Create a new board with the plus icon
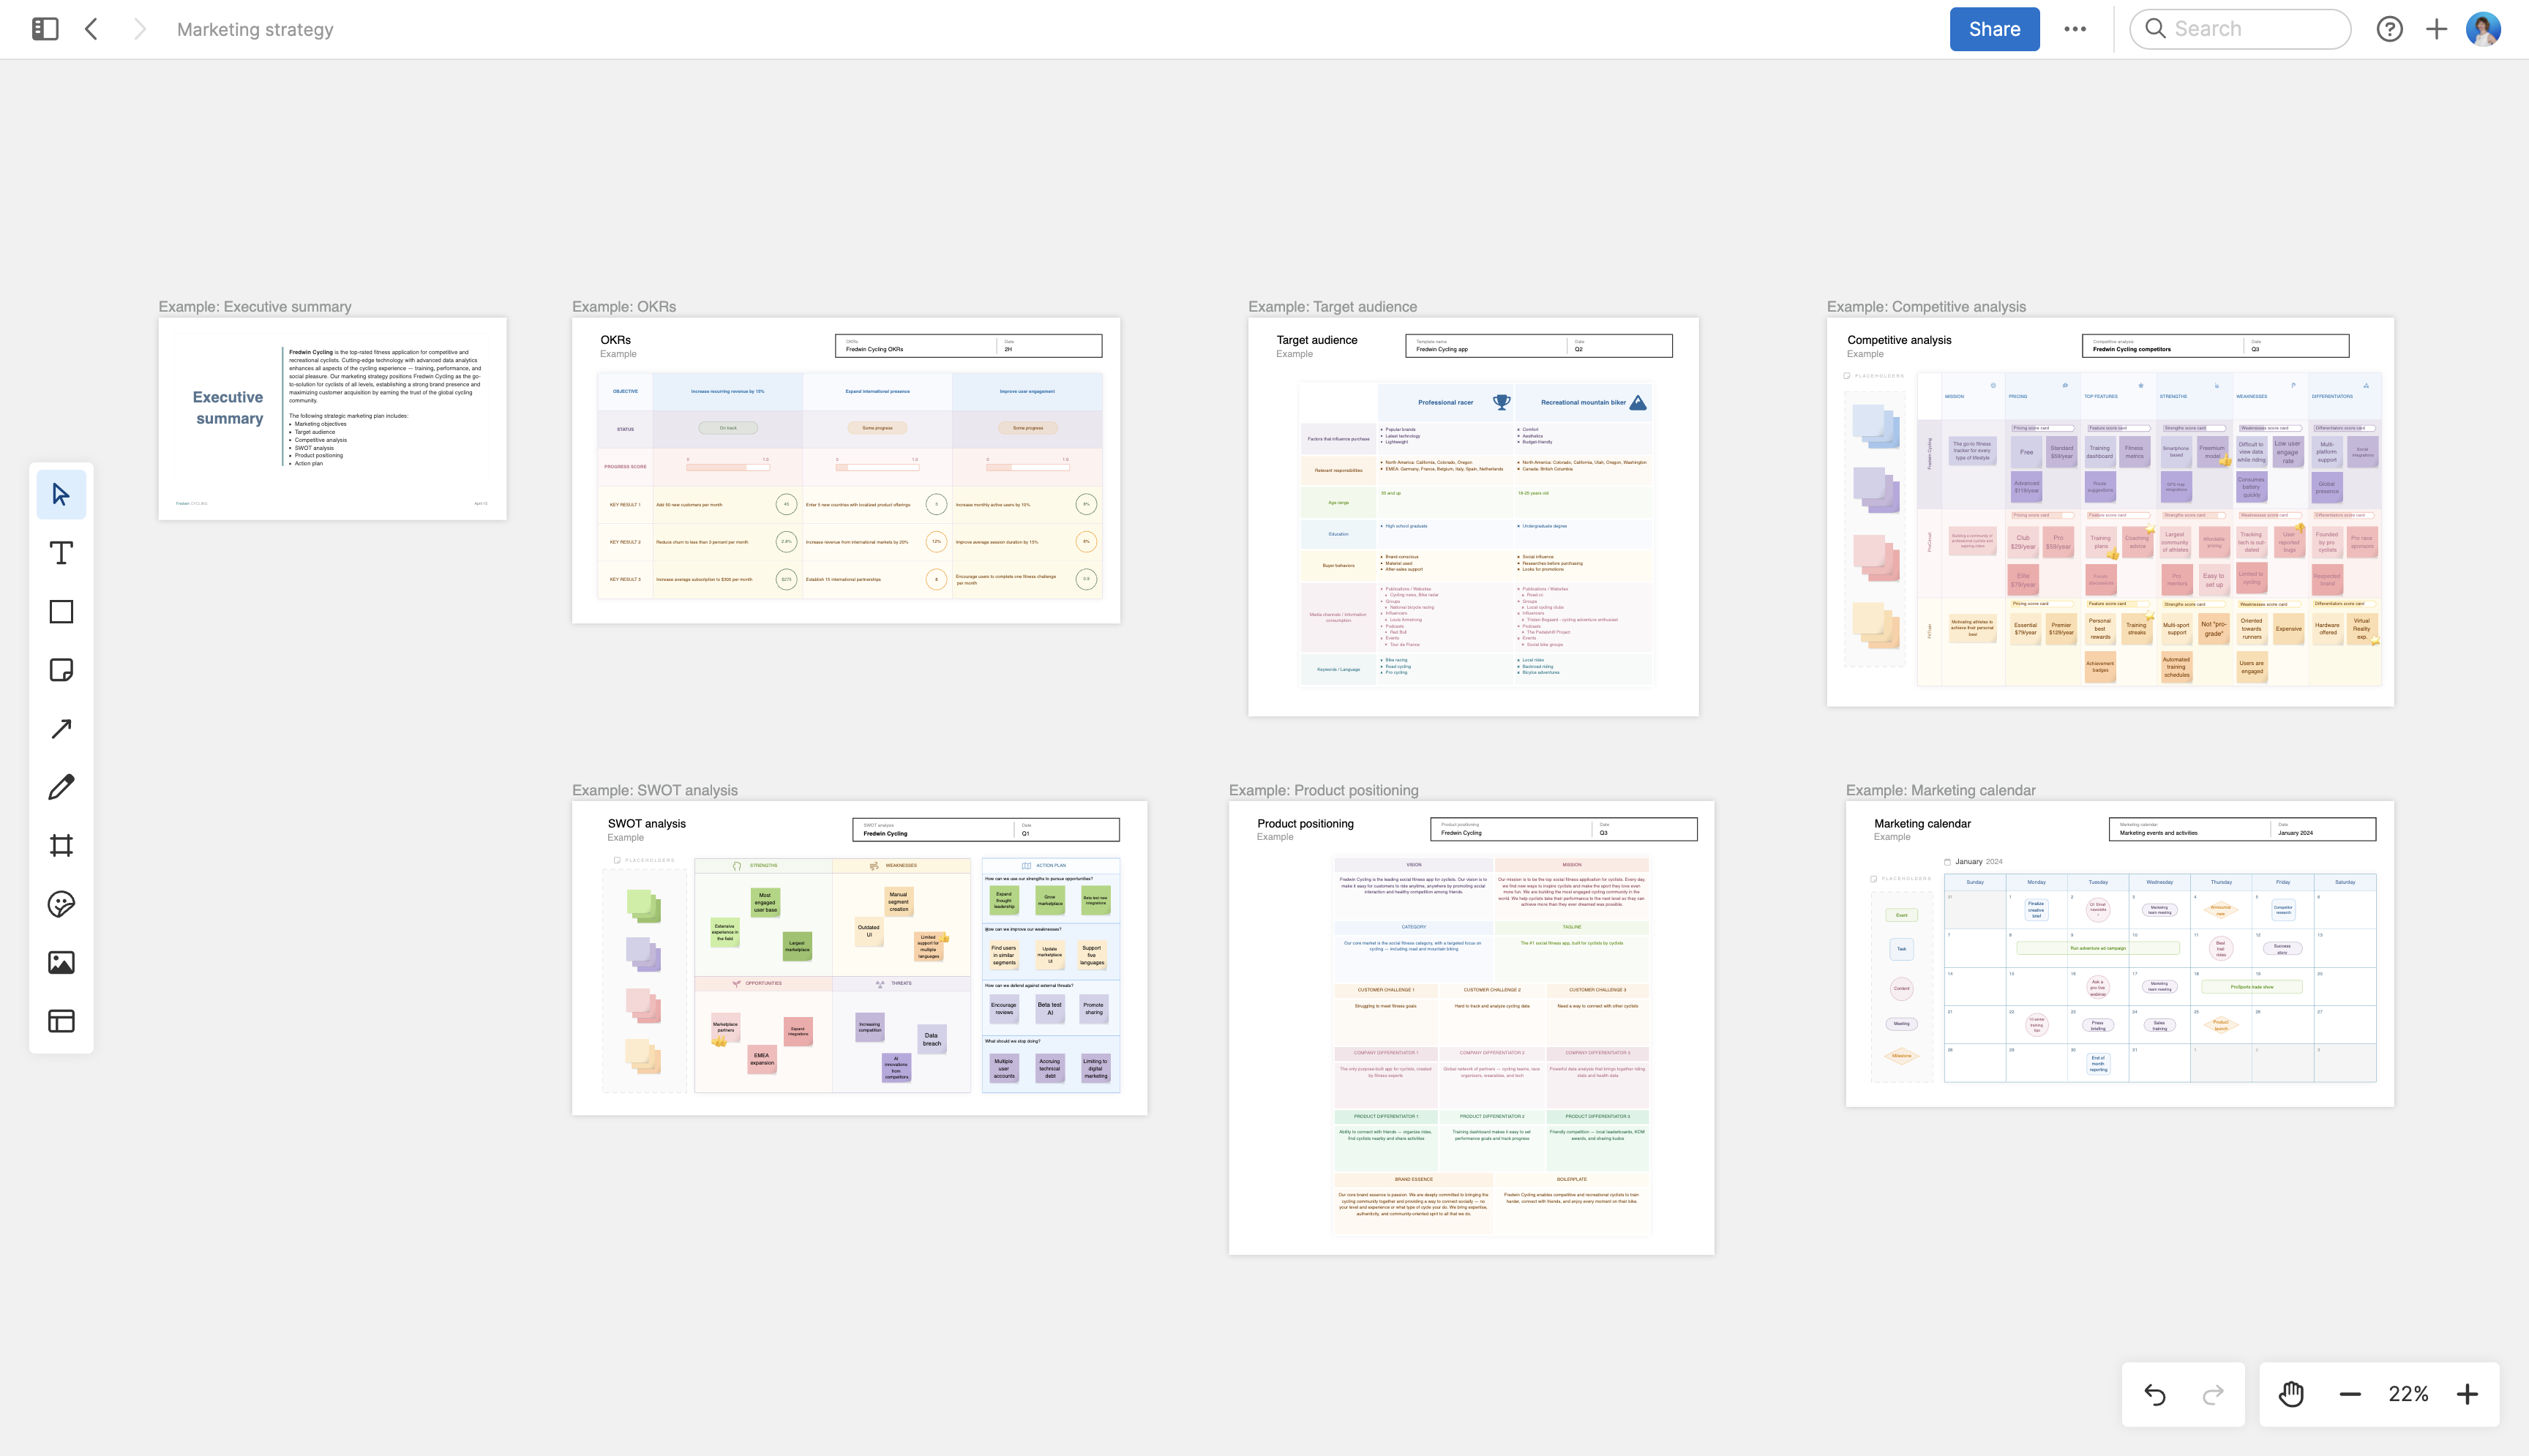This screenshot has width=2529, height=1456. click(2436, 29)
